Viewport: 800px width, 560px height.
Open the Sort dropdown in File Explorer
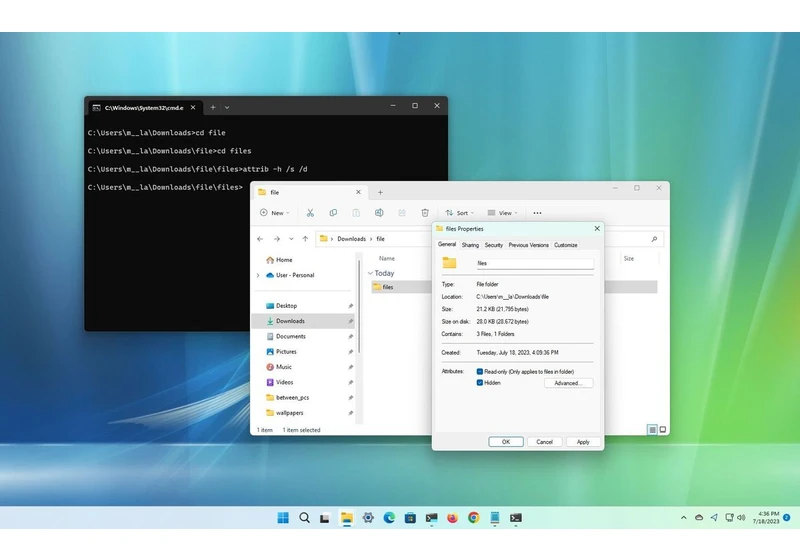[x=460, y=213]
